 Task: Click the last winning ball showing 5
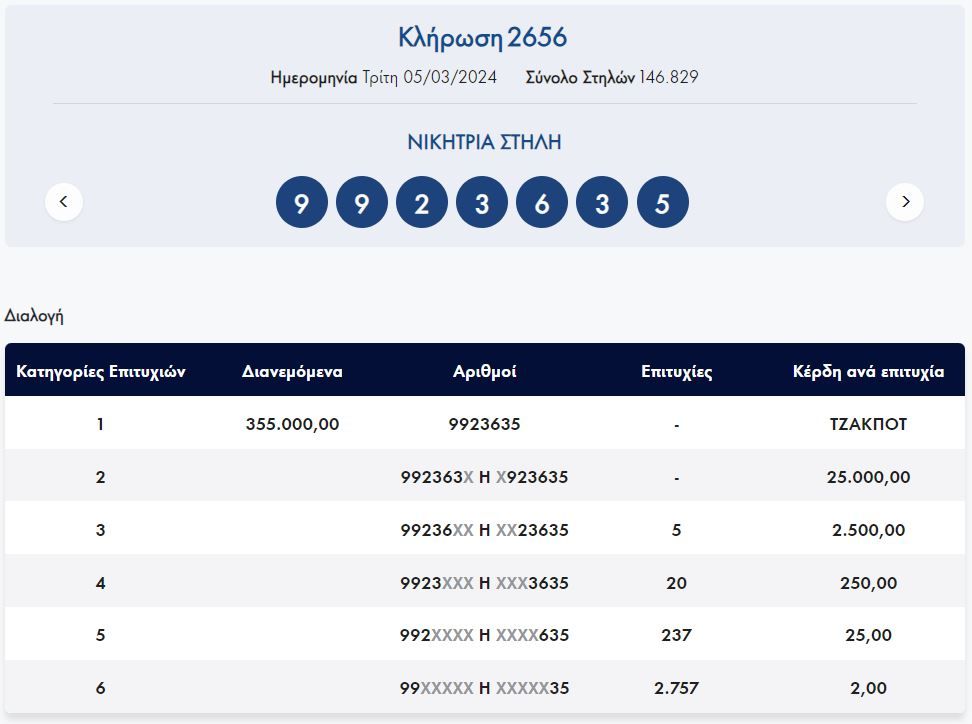[662, 203]
